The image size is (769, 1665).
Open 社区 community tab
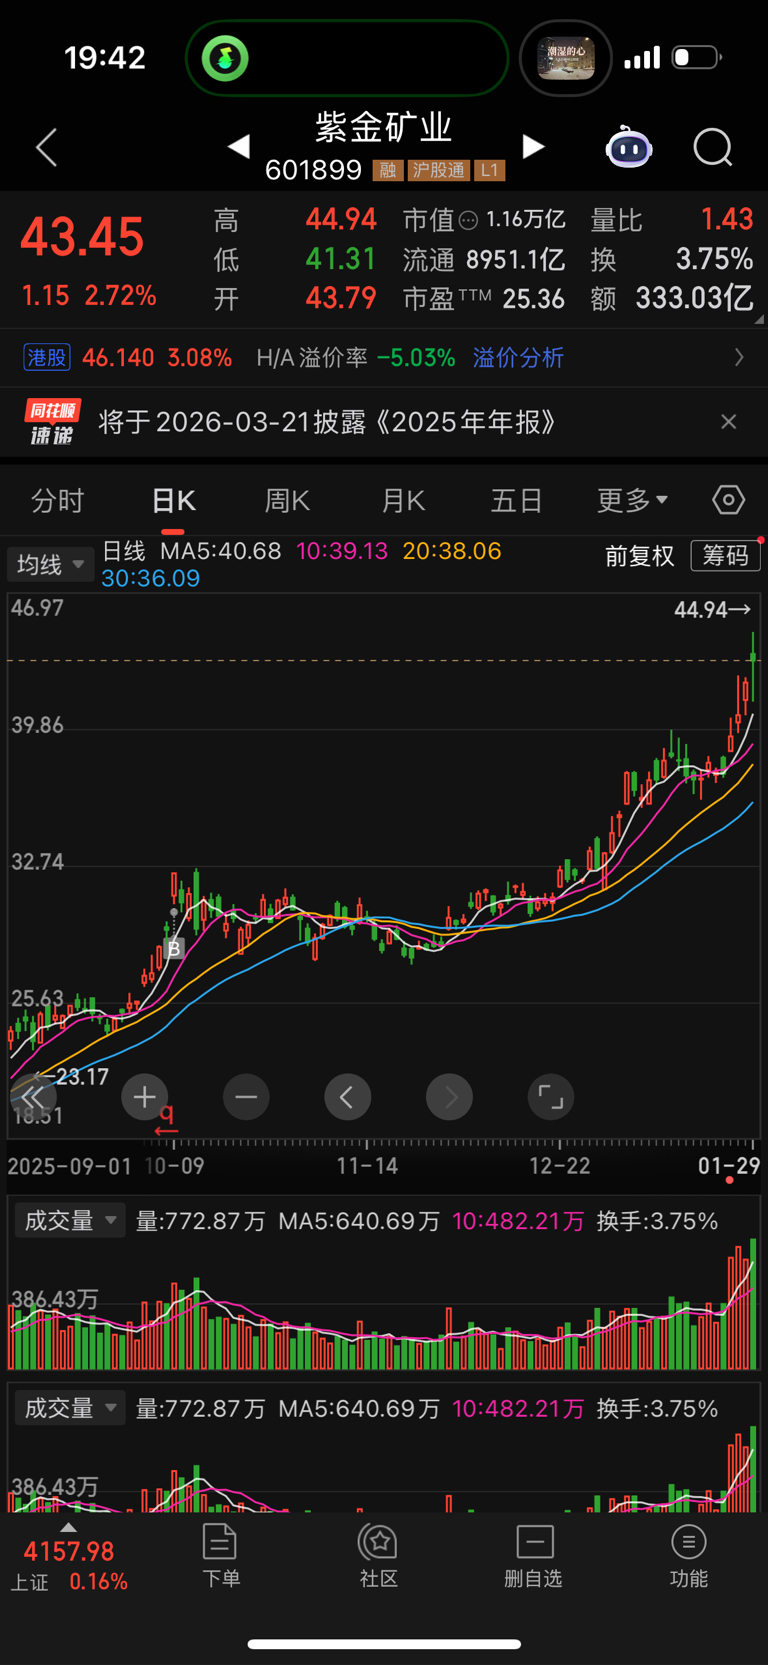[x=379, y=1556]
